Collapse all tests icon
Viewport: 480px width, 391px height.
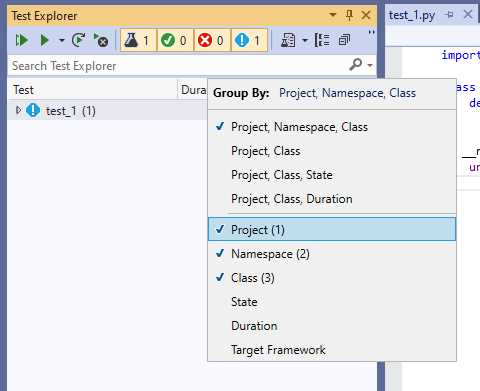[344, 40]
